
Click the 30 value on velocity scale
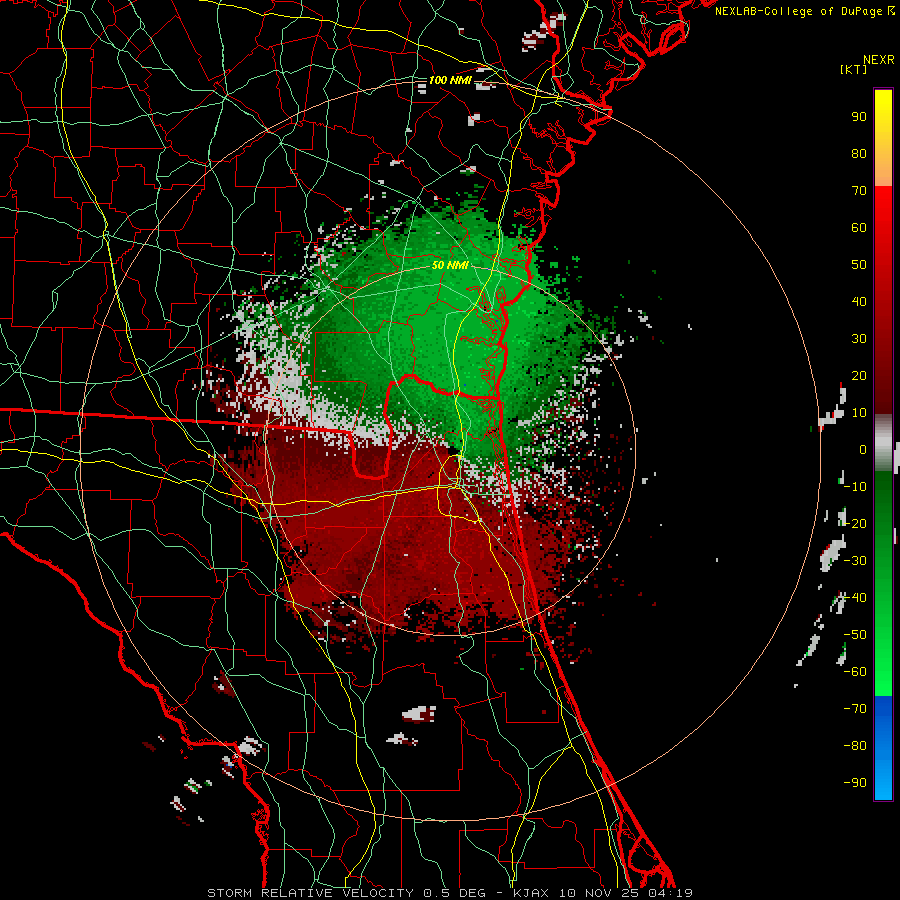pos(859,339)
